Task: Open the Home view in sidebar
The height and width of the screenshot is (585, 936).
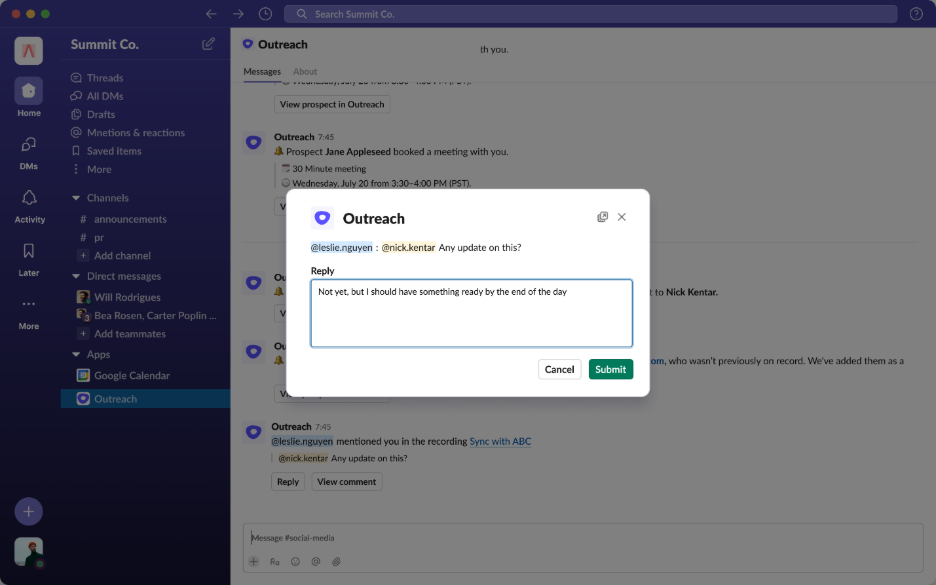Action: (29, 97)
